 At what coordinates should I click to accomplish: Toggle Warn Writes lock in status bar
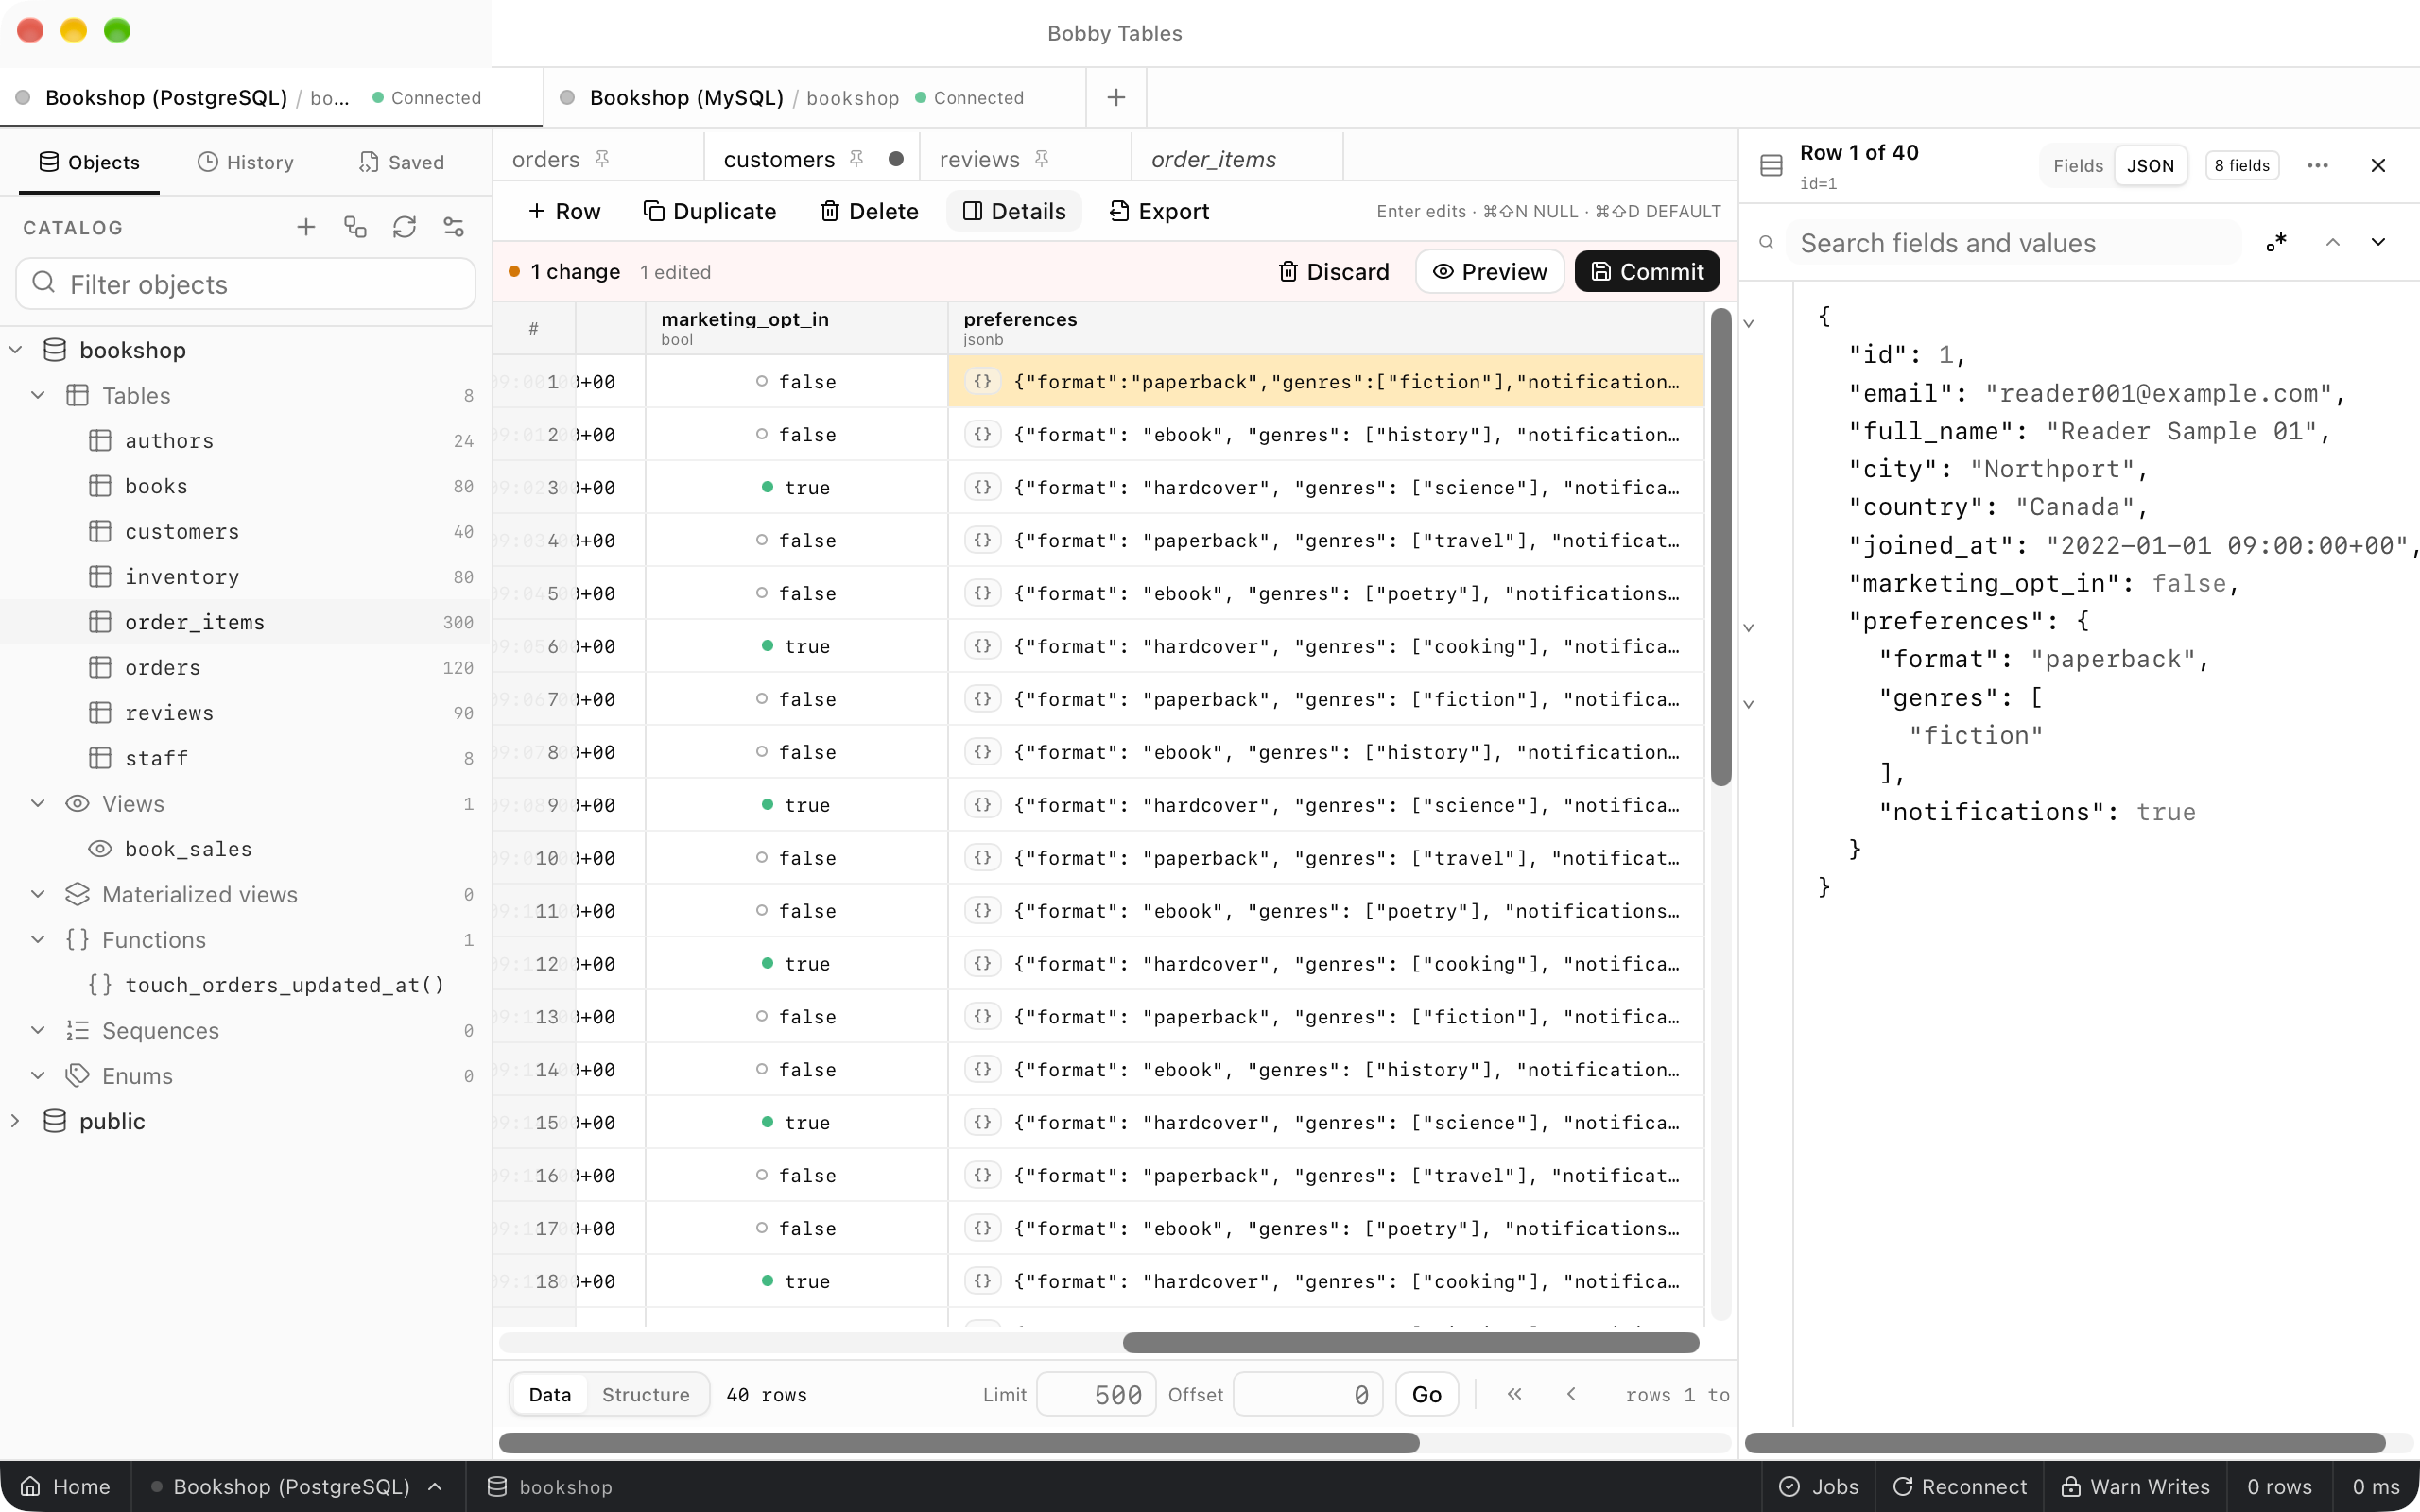[2135, 1487]
